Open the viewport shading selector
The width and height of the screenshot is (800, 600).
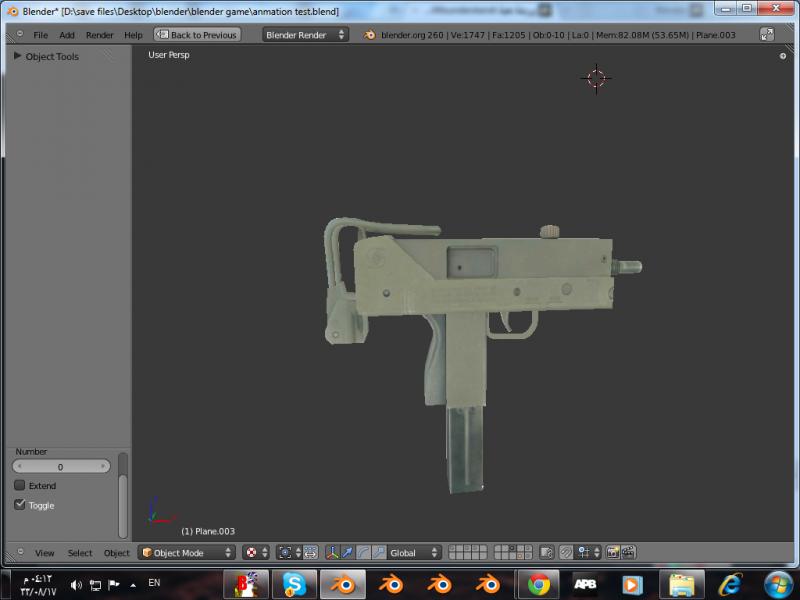click(x=257, y=553)
